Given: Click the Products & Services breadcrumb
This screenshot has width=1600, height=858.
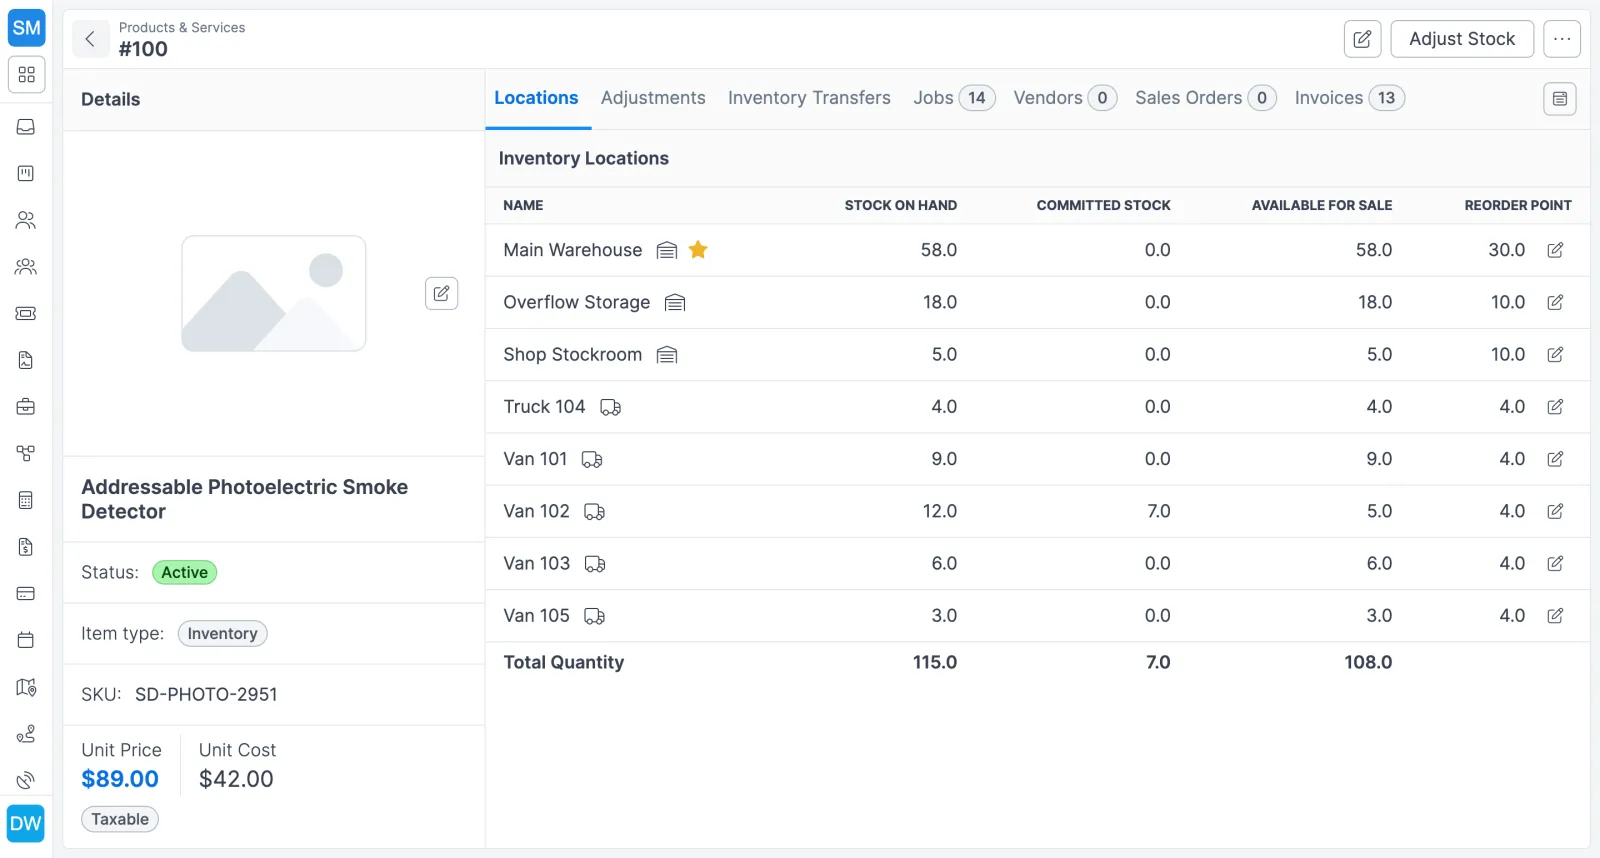Looking at the screenshot, I should coord(182,27).
